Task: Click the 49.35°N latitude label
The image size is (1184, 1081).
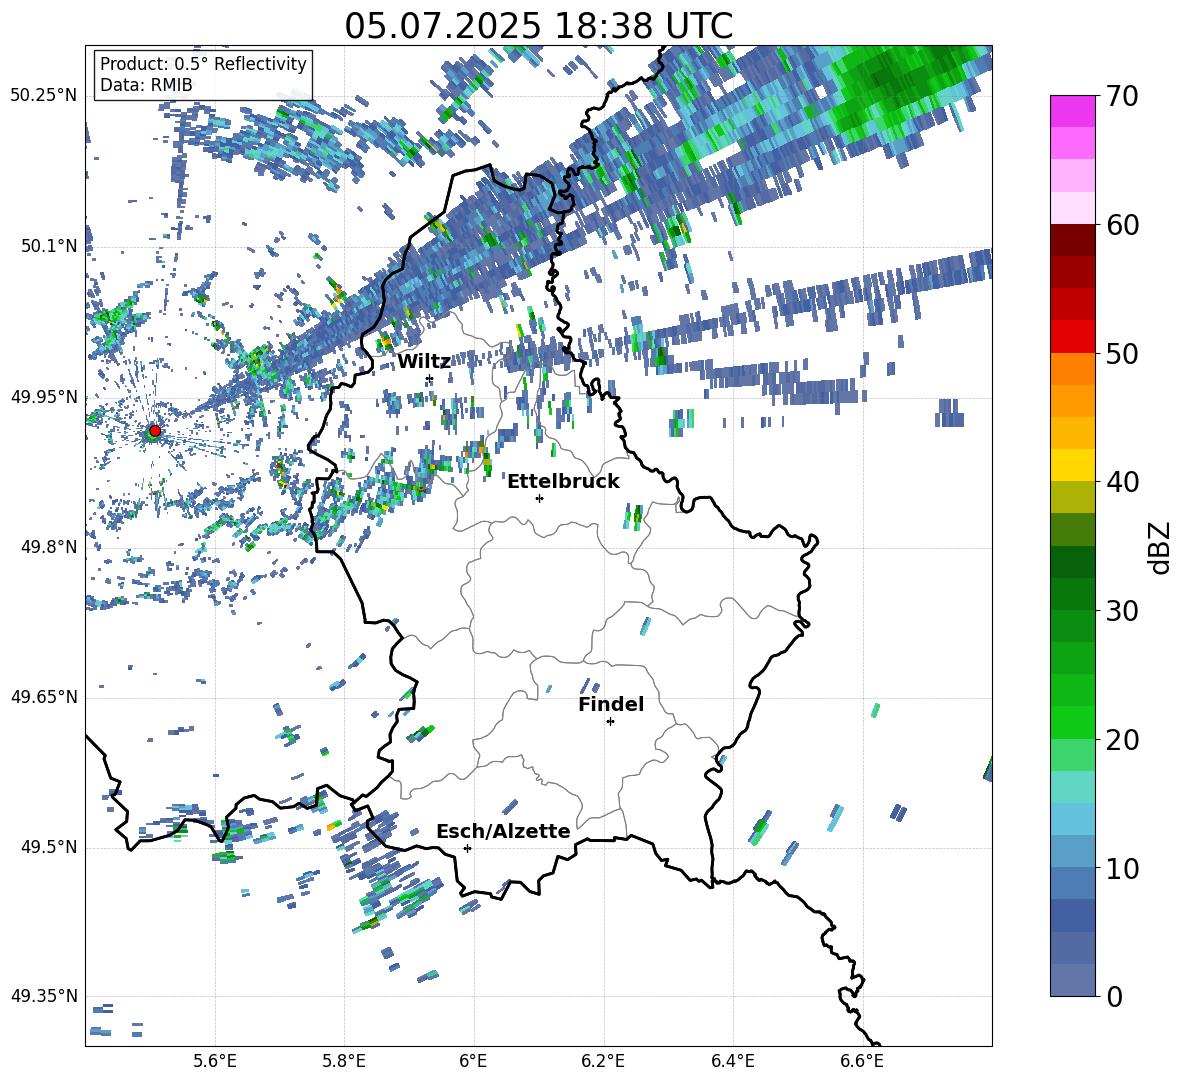Action: tap(44, 996)
